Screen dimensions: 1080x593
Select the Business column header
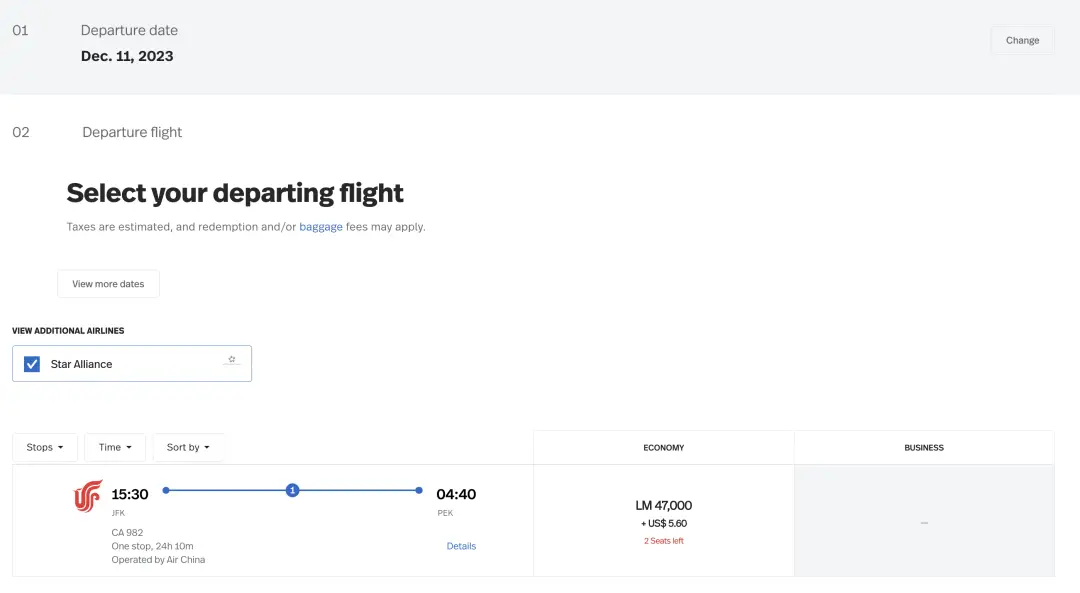tap(924, 448)
